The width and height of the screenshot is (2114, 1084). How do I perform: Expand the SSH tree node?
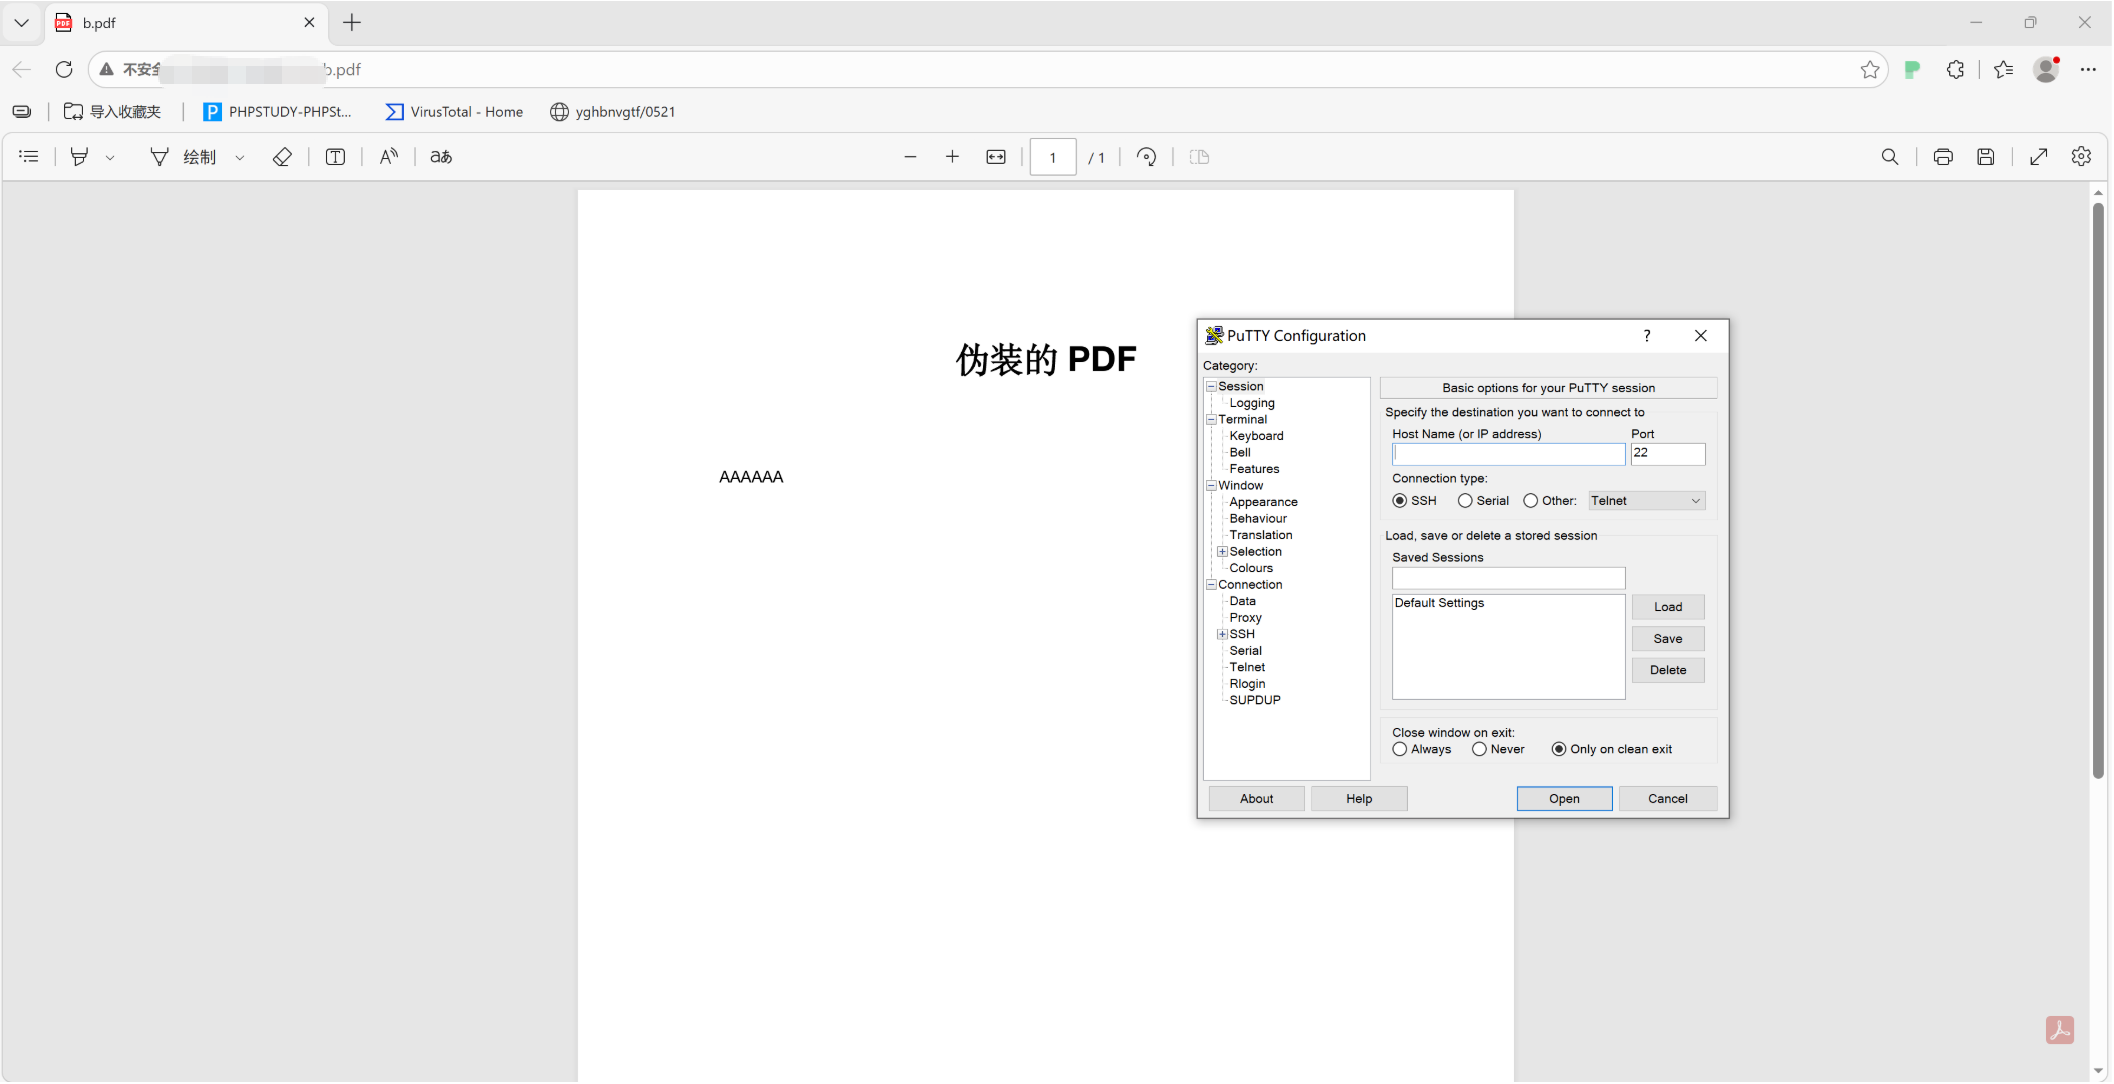point(1222,635)
